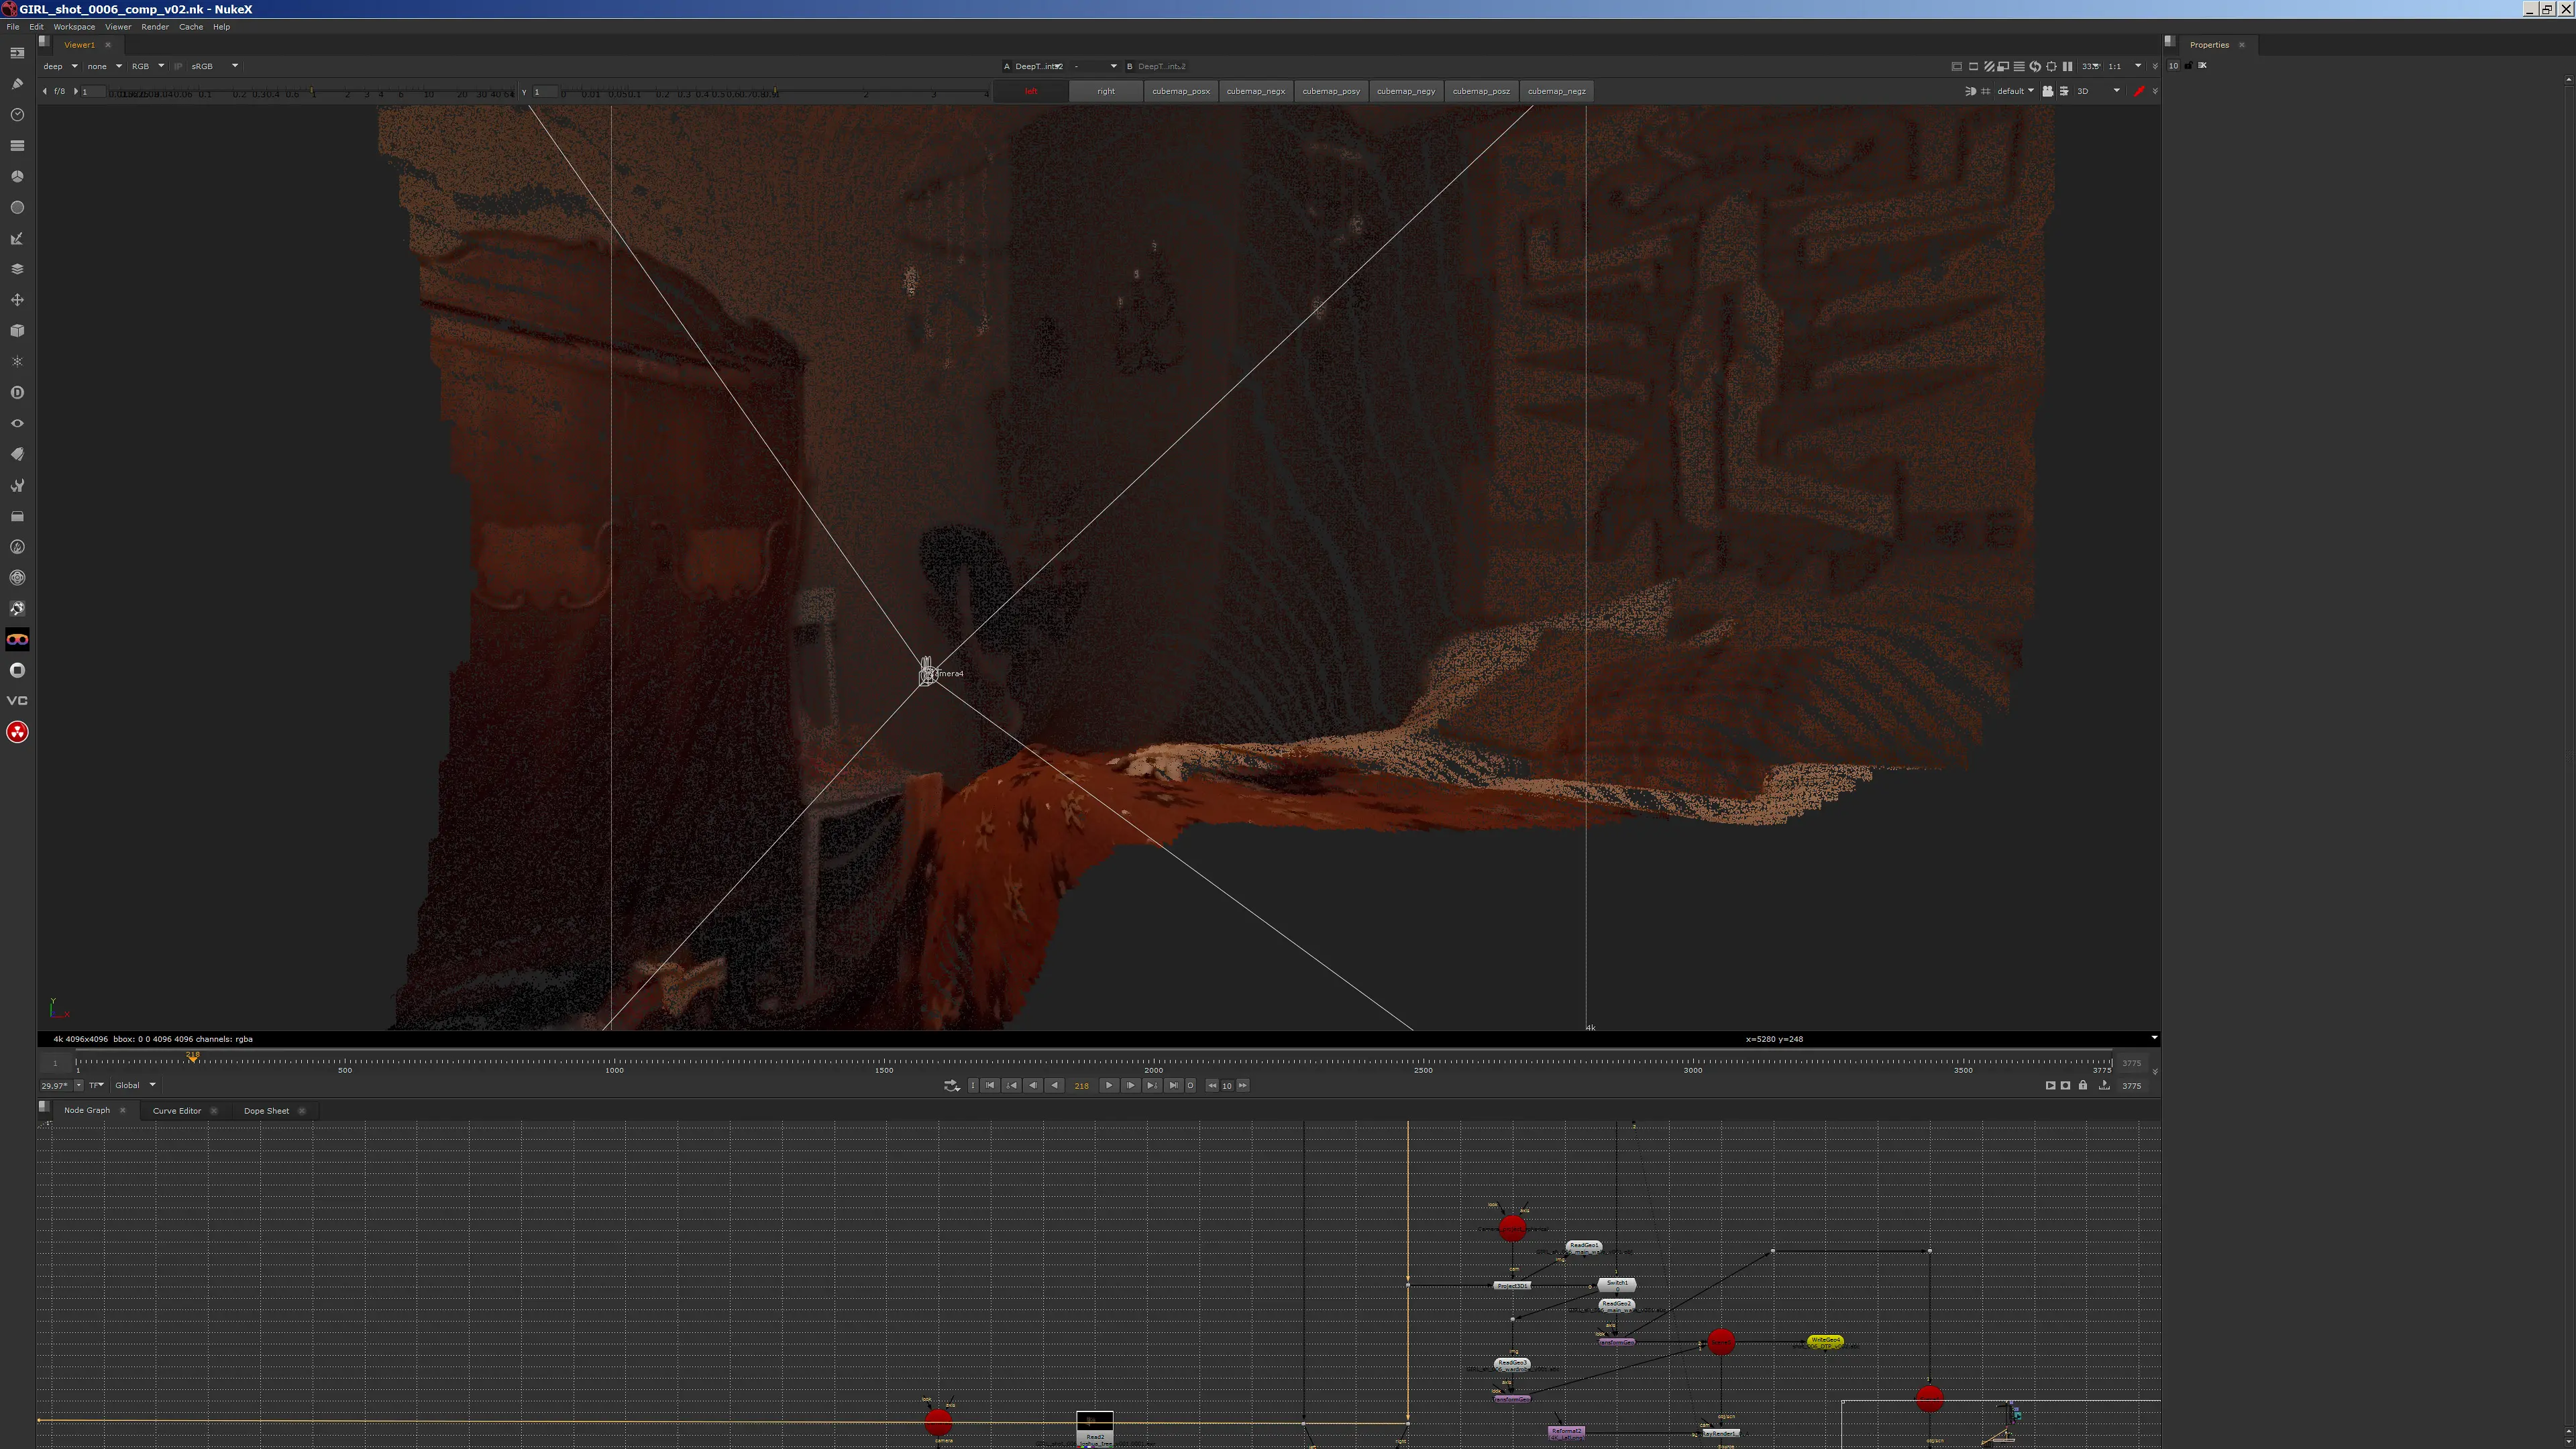2576x1449 pixels.
Task: Click the Views eye icon in toolbar
Action: (17, 424)
